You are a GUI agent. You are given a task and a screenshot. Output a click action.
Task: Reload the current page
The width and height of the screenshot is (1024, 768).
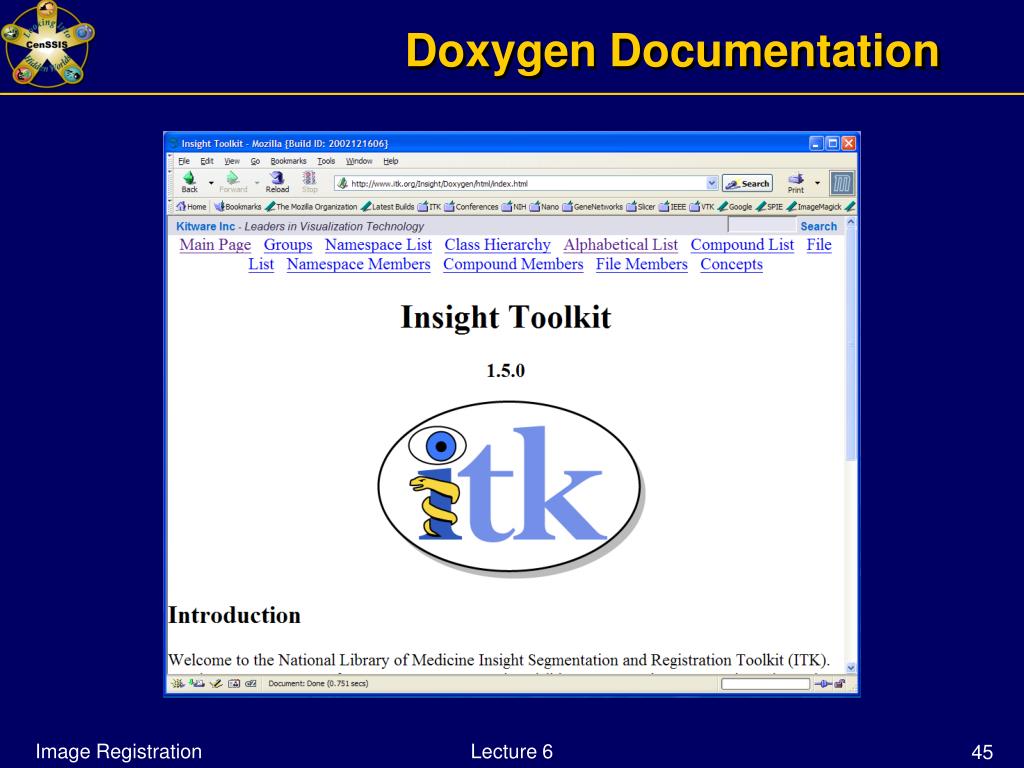[277, 182]
